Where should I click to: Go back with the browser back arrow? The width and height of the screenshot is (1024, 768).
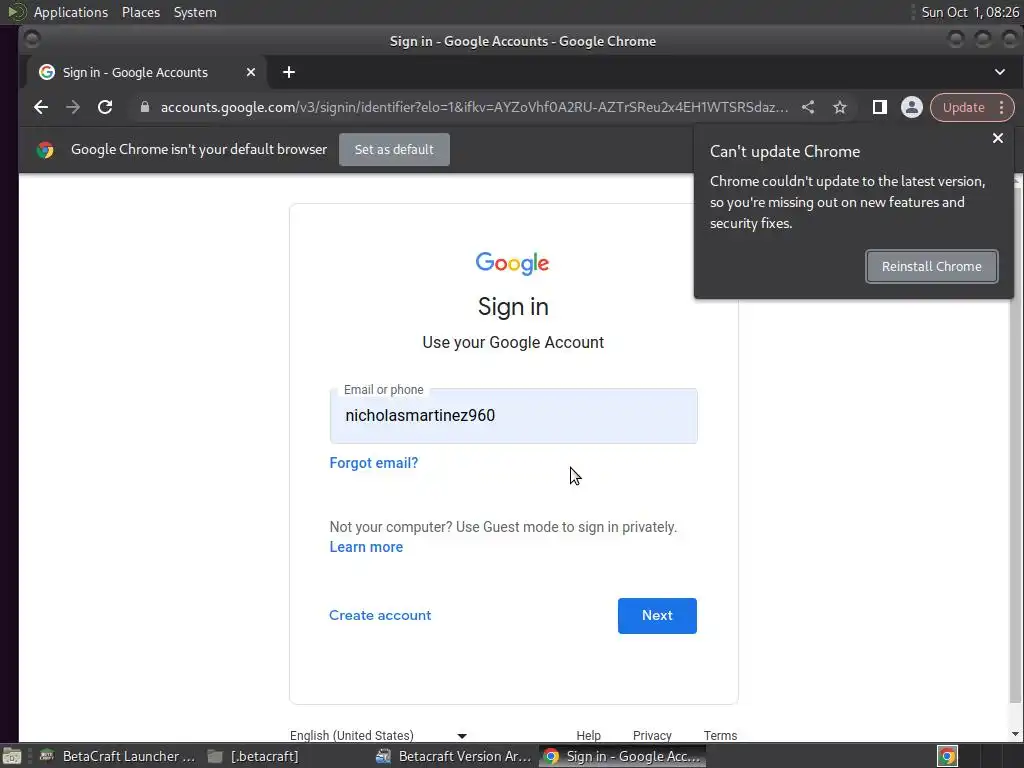pyautogui.click(x=41, y=107)
